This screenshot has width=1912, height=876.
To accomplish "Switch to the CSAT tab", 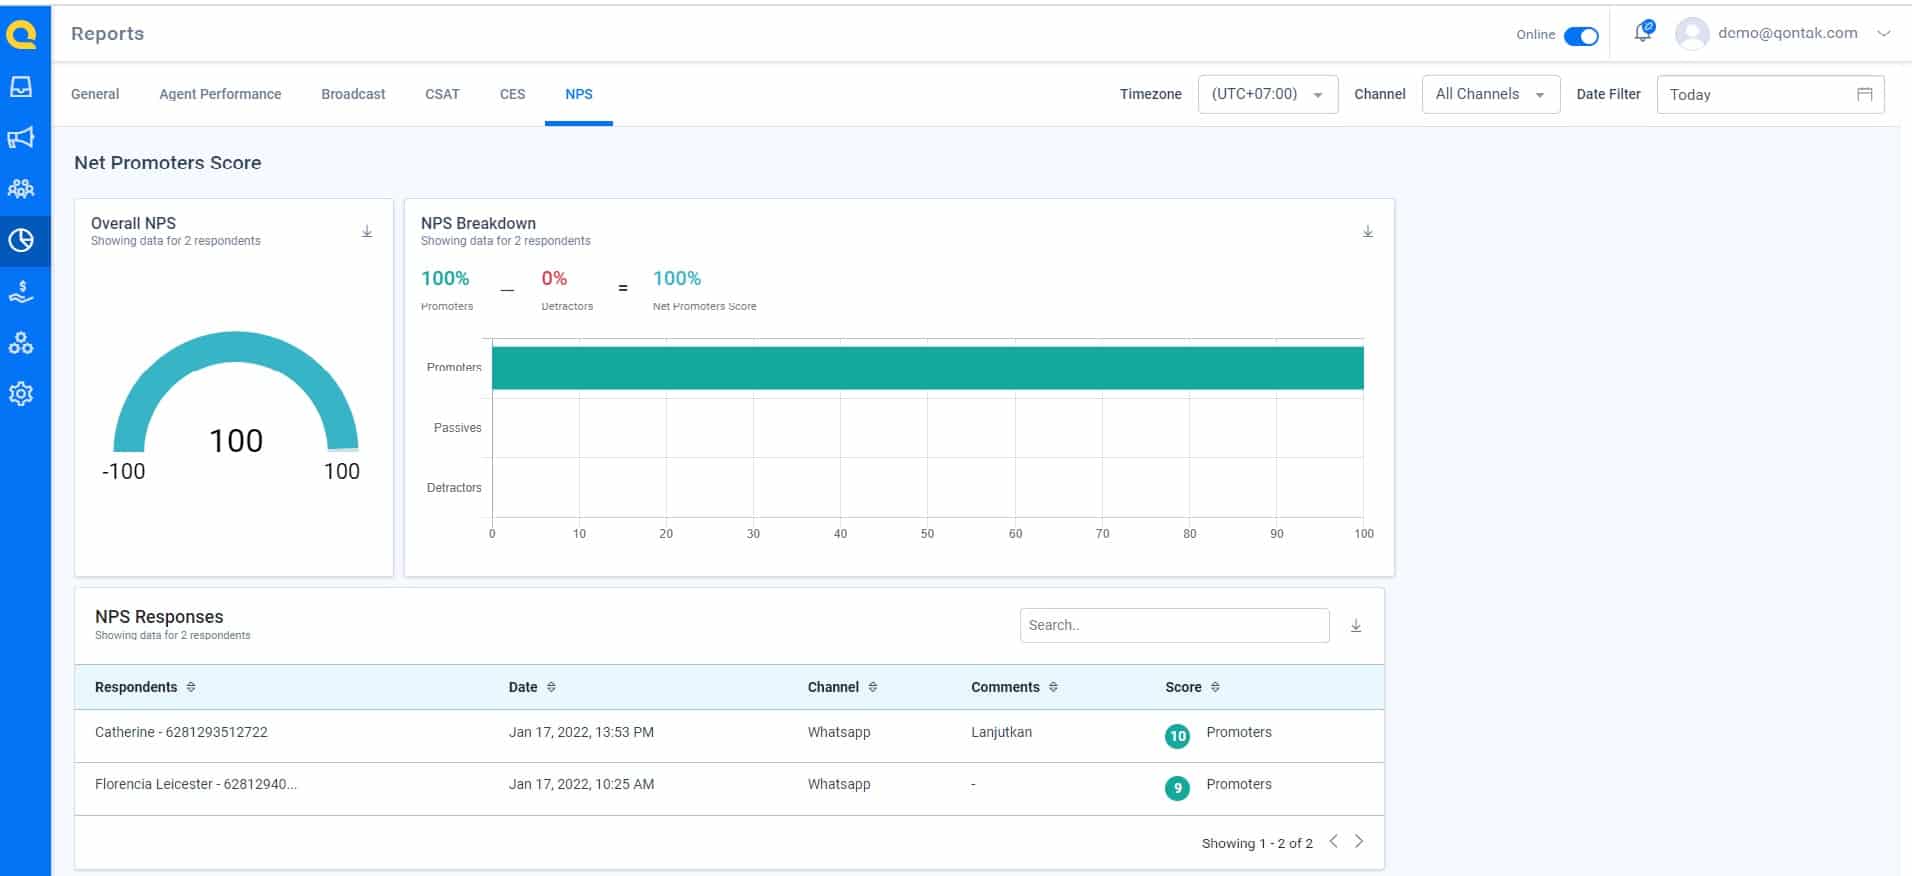I will (x=442, y=94).
